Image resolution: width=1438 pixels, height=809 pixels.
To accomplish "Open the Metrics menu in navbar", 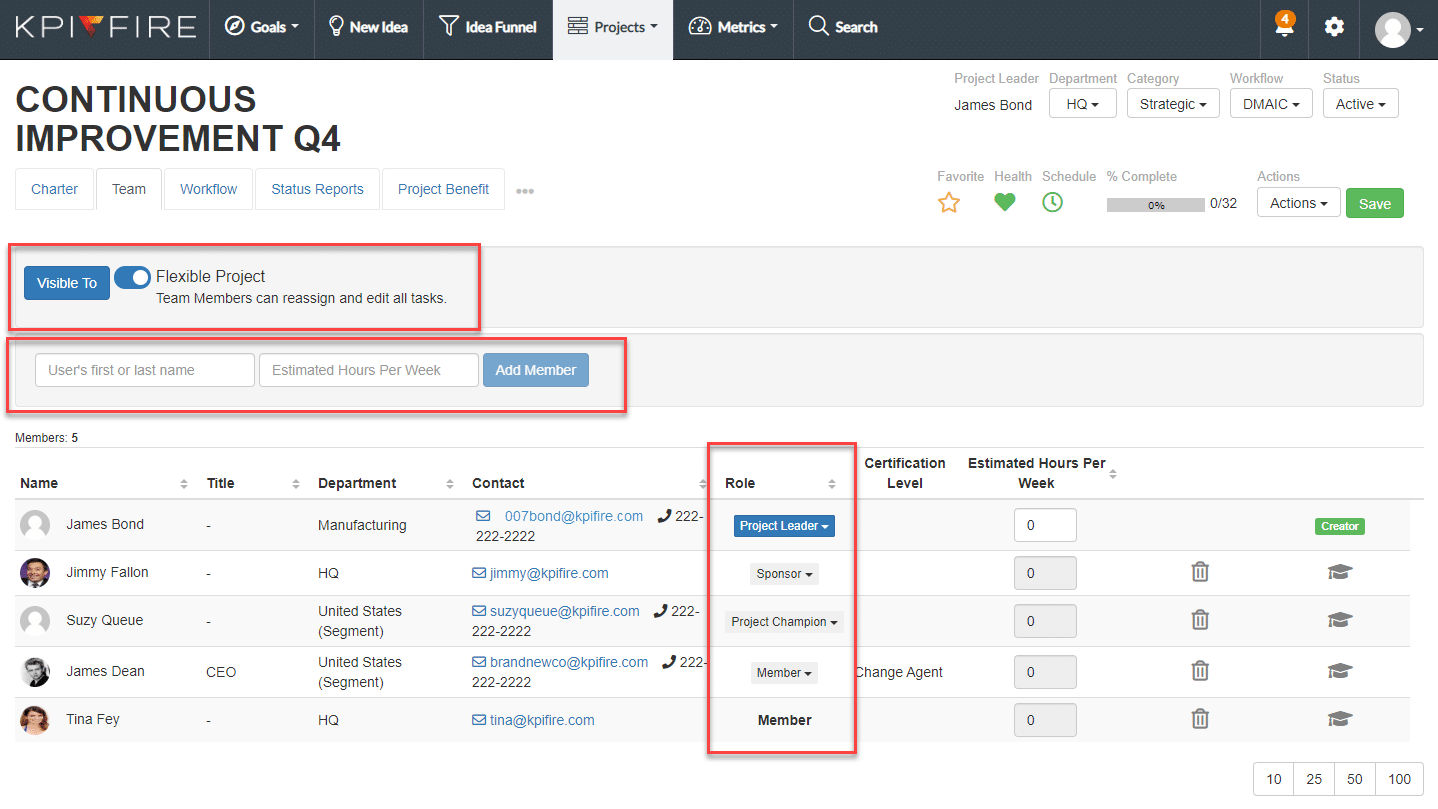I will pos(733,27).
